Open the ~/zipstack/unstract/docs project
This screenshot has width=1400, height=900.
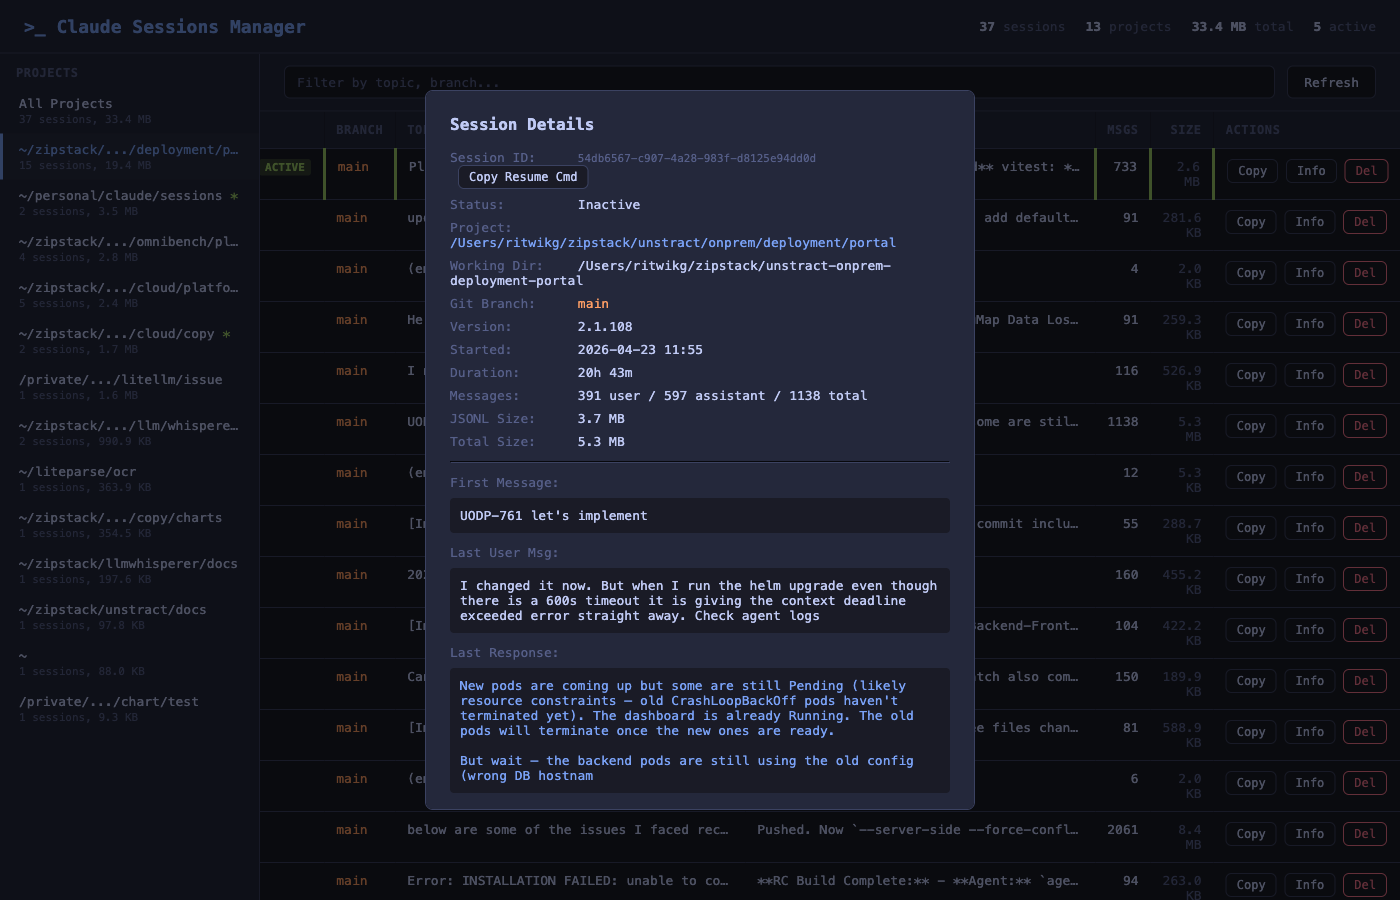pyautogui.click(x=113, y=610)
